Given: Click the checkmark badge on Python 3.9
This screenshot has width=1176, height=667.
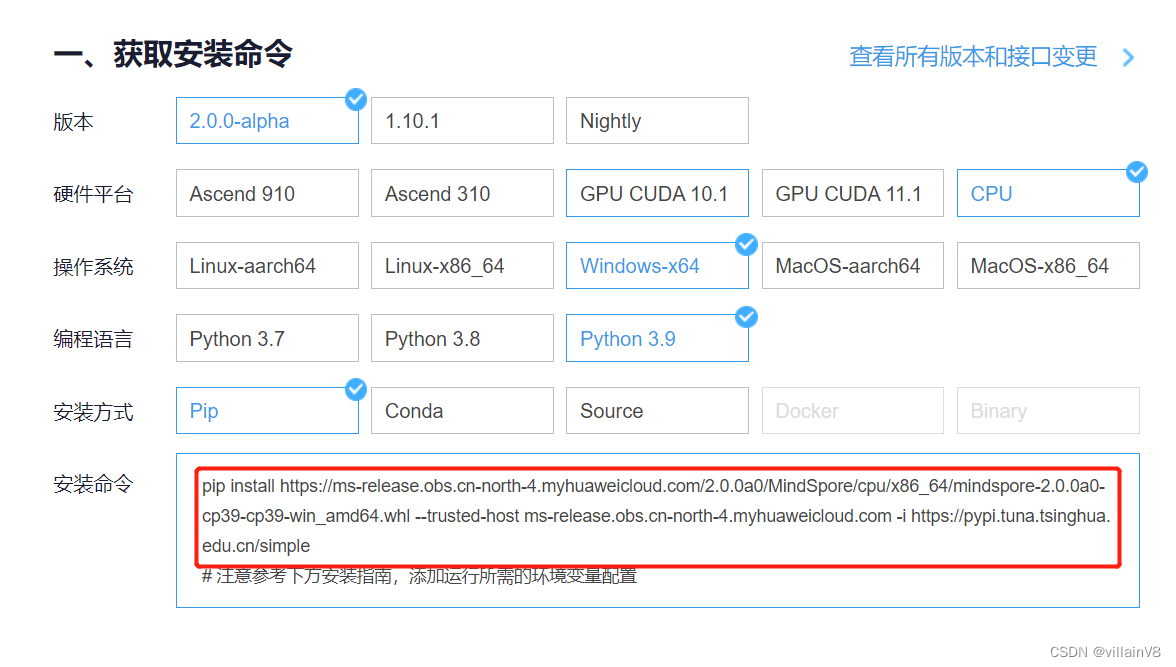Looking at the screenshot, I should tap(746, 316).
